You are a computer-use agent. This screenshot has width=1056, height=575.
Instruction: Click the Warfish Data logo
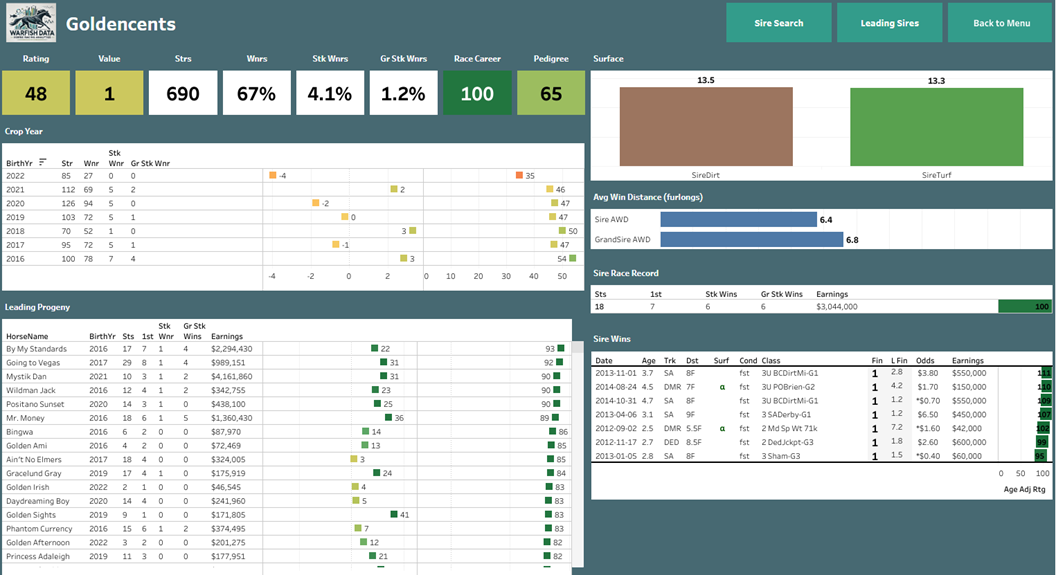(31, 22)
